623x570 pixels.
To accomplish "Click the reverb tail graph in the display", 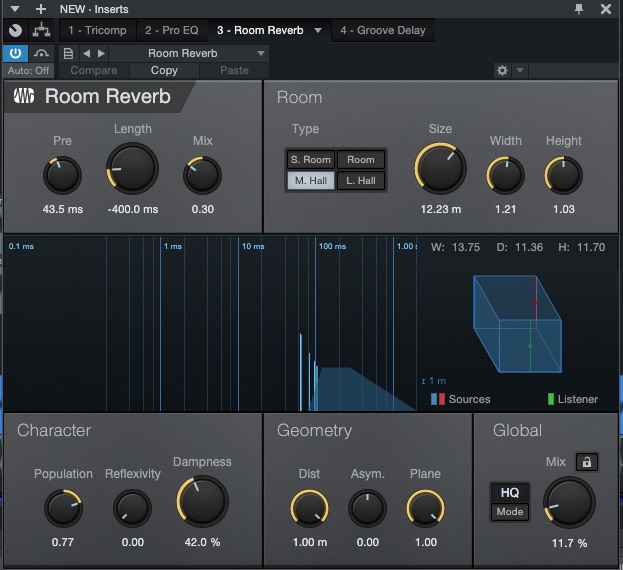I will tap(360, 389).
